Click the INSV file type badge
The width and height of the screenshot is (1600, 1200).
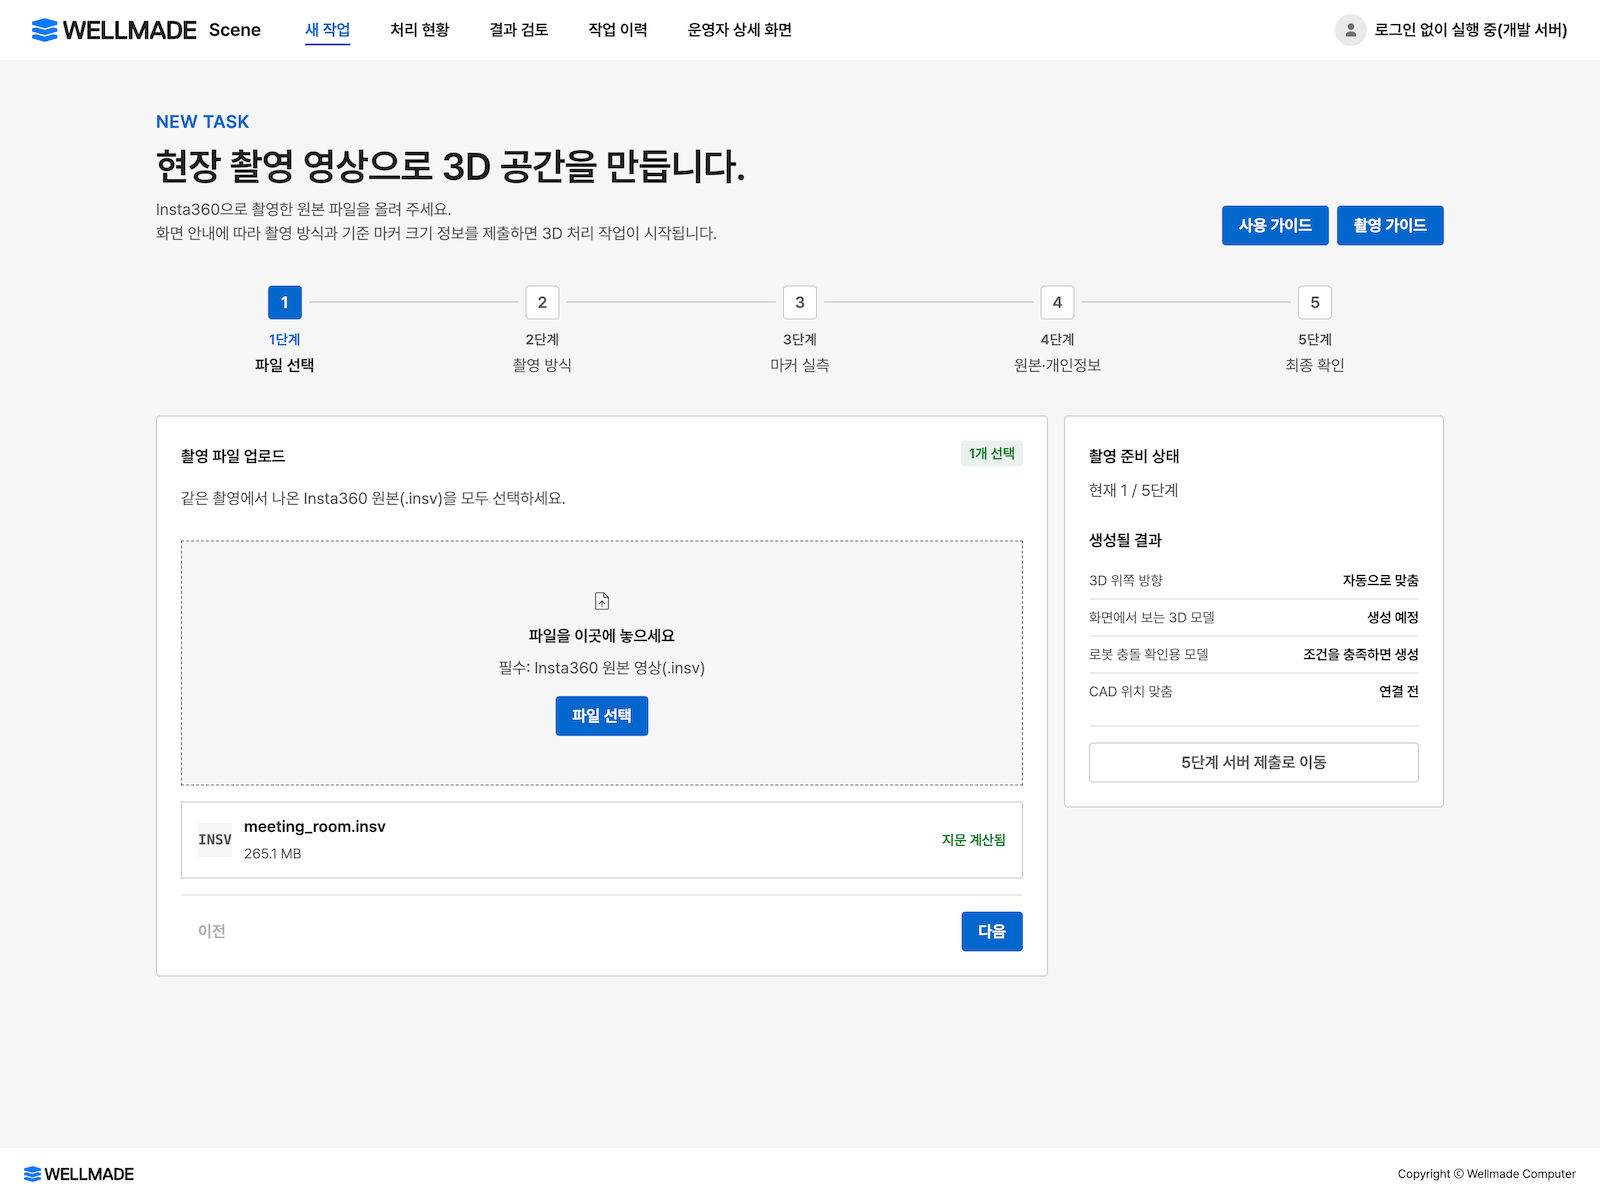pyautogui.click(x=215, y=840)
